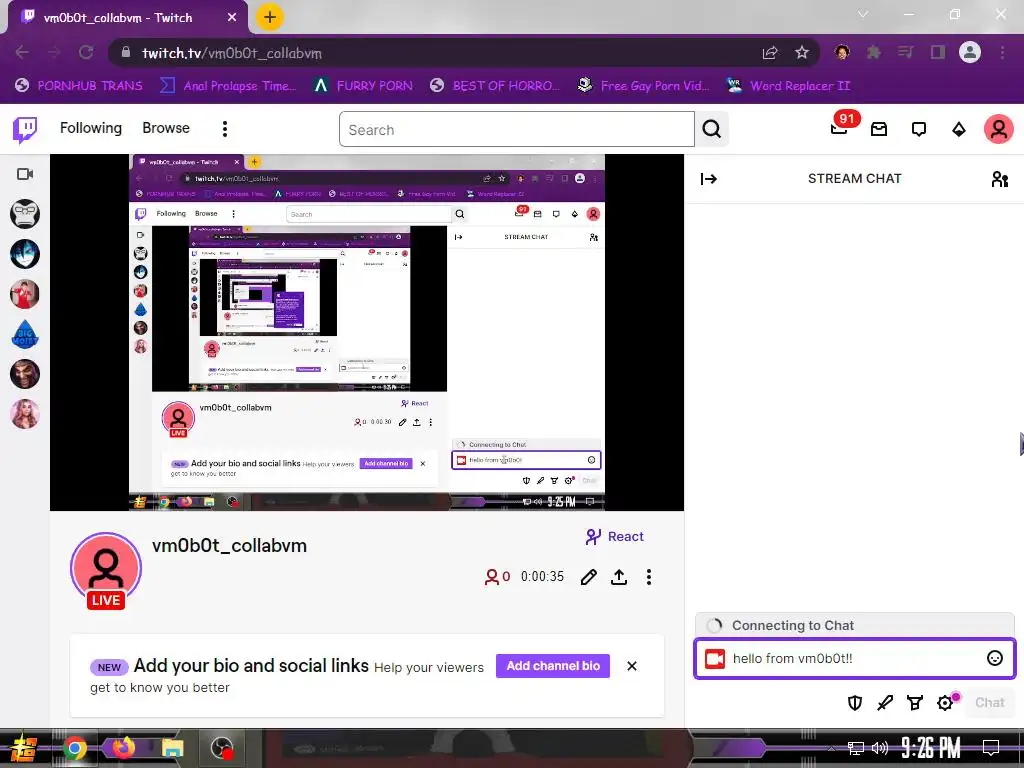
Task: Dismiss the bio and social links banner
Action: click(x=632, y=666)
